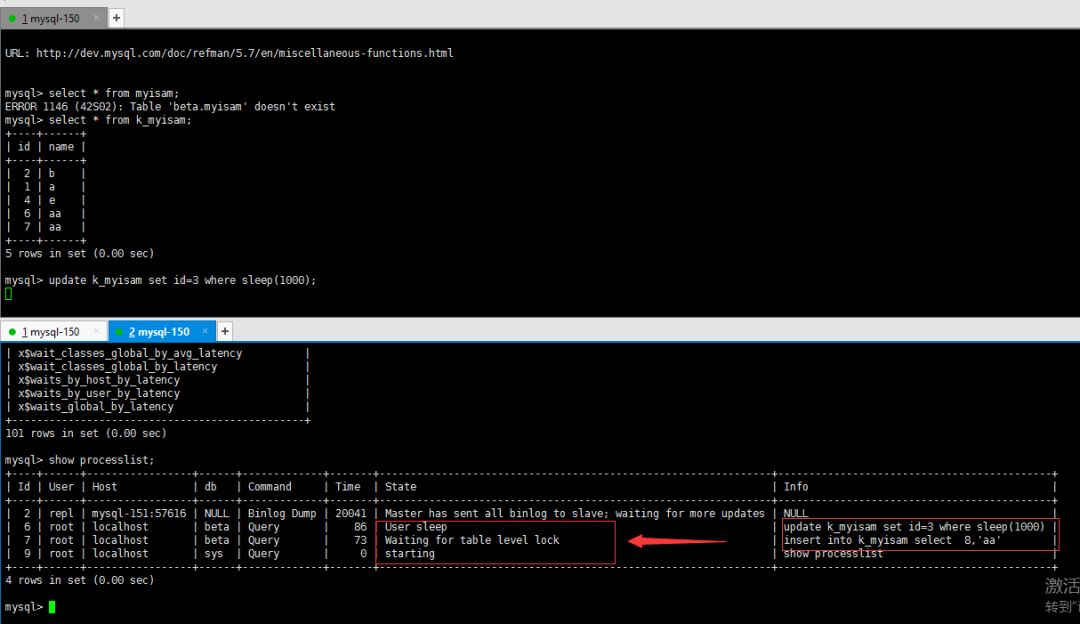Click the 'User' column header in processlist

pos(61,487)
